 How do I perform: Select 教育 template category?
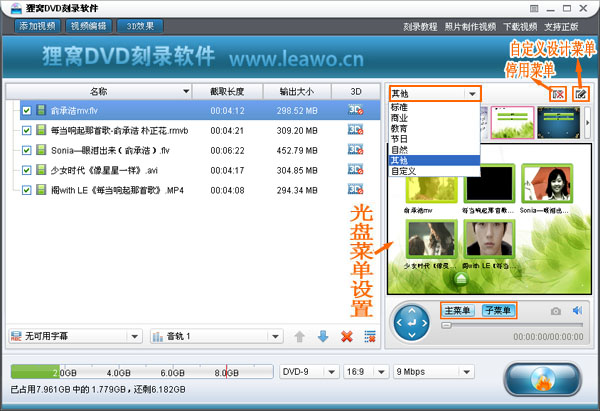coord(435,129)
